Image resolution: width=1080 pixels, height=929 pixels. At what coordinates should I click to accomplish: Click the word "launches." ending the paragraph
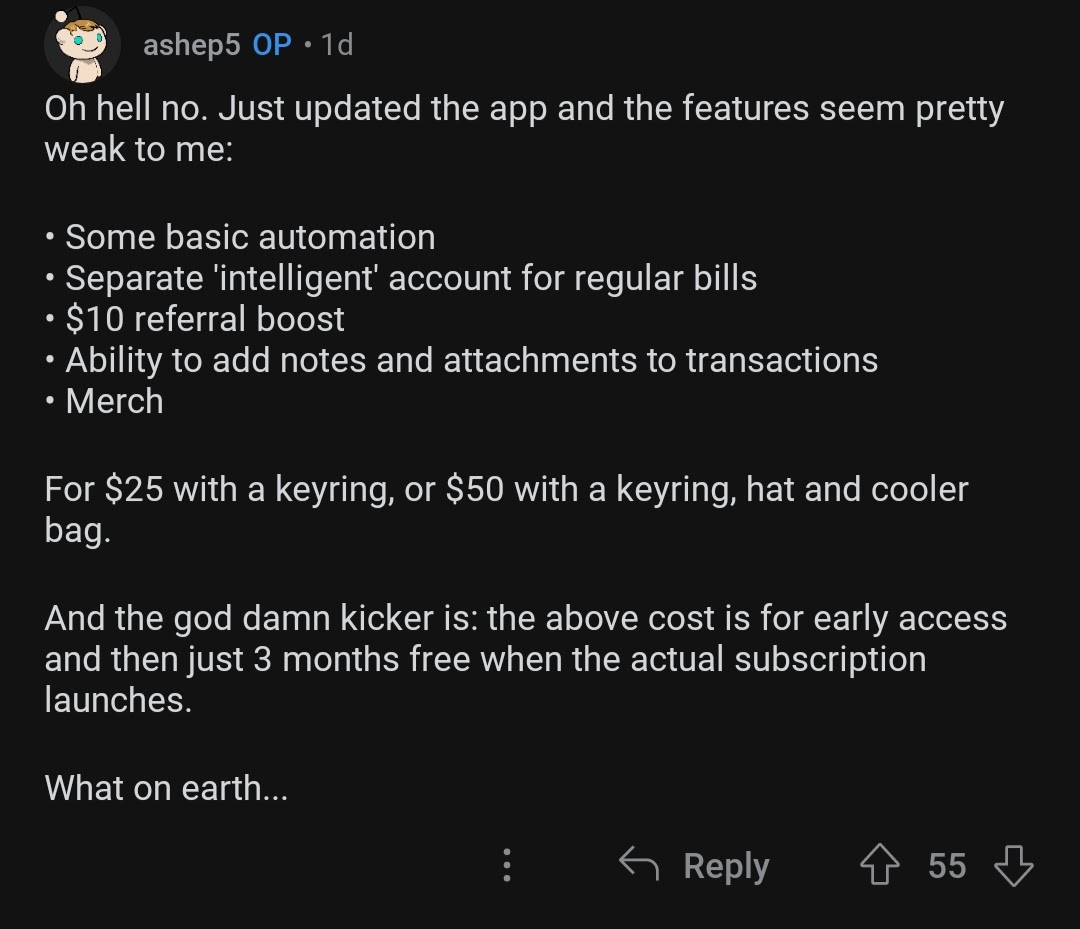[x=117, y=700]
